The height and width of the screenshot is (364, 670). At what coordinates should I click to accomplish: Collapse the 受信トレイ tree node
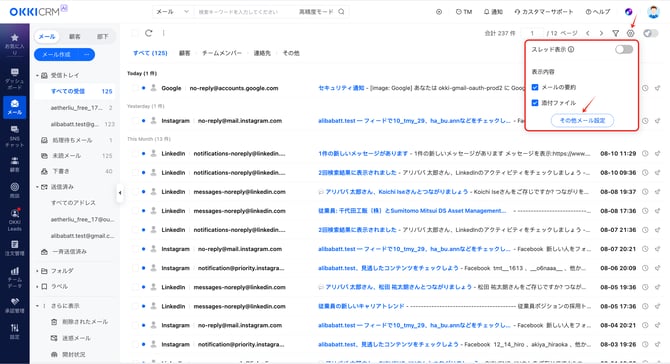click(x=37, y=75)
